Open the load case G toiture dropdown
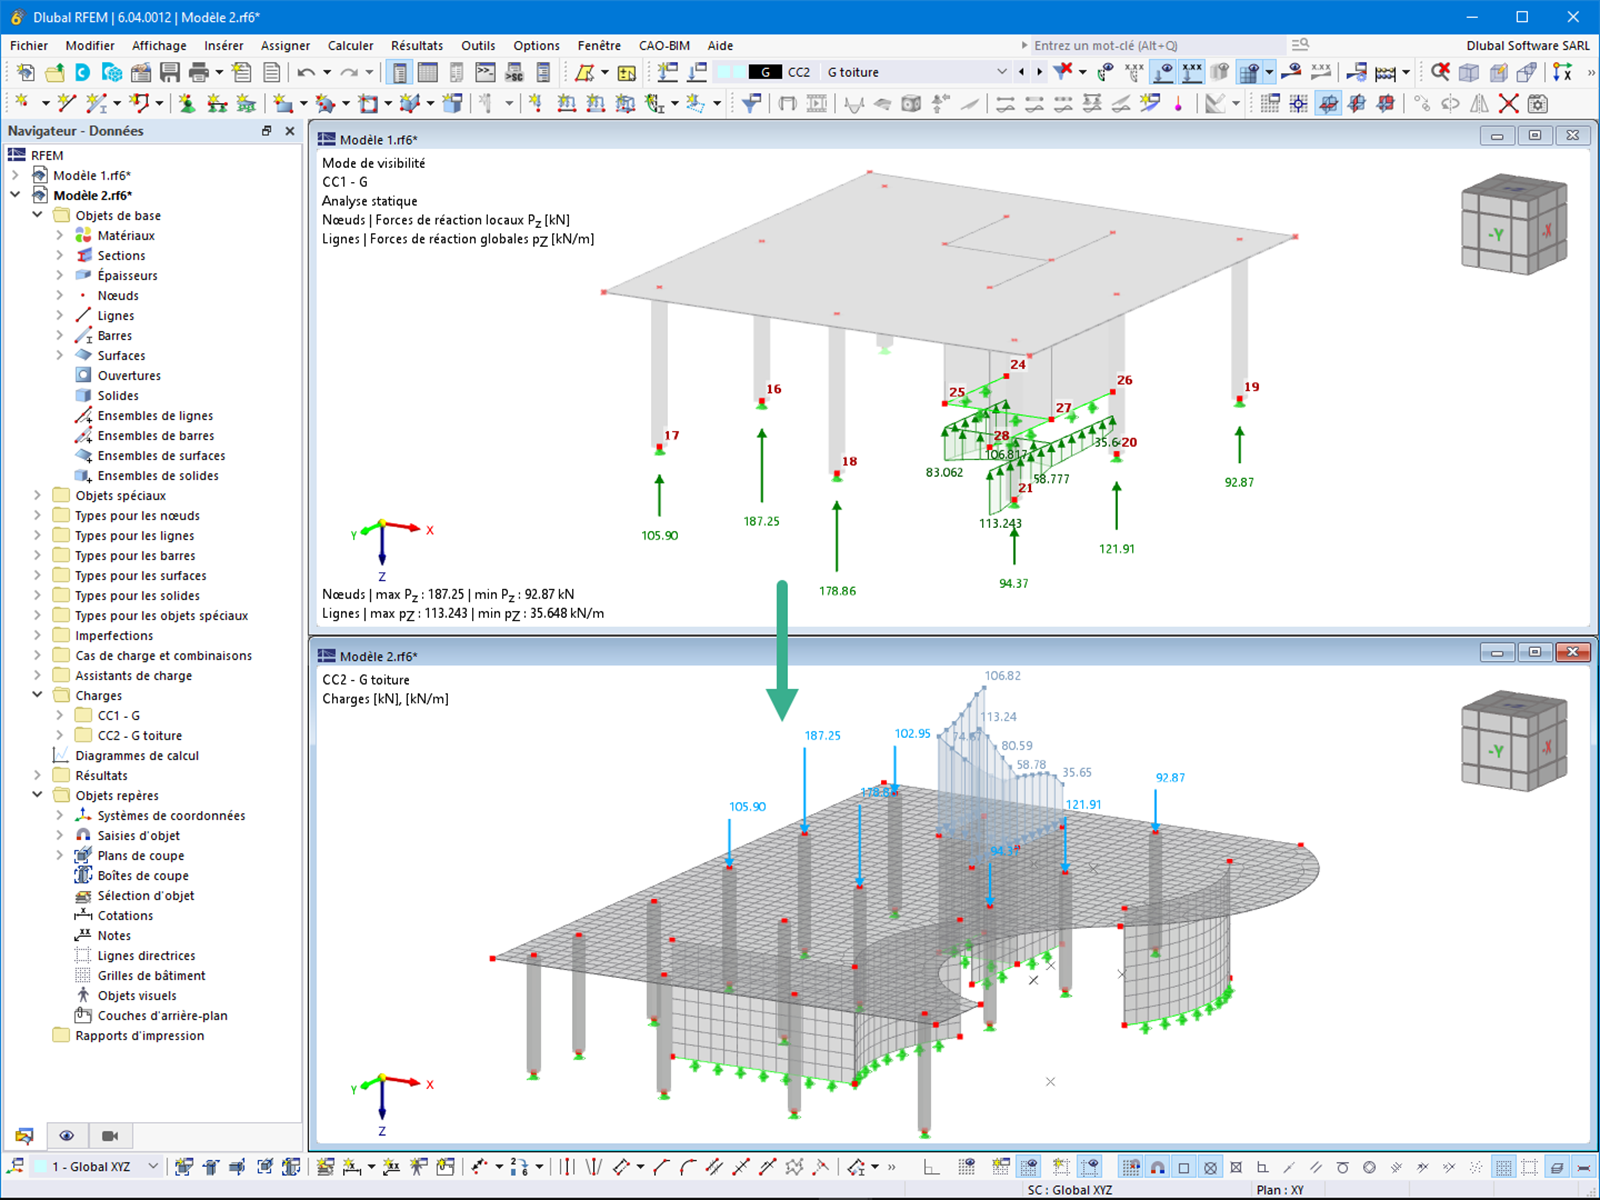 tap(1002, 72)
